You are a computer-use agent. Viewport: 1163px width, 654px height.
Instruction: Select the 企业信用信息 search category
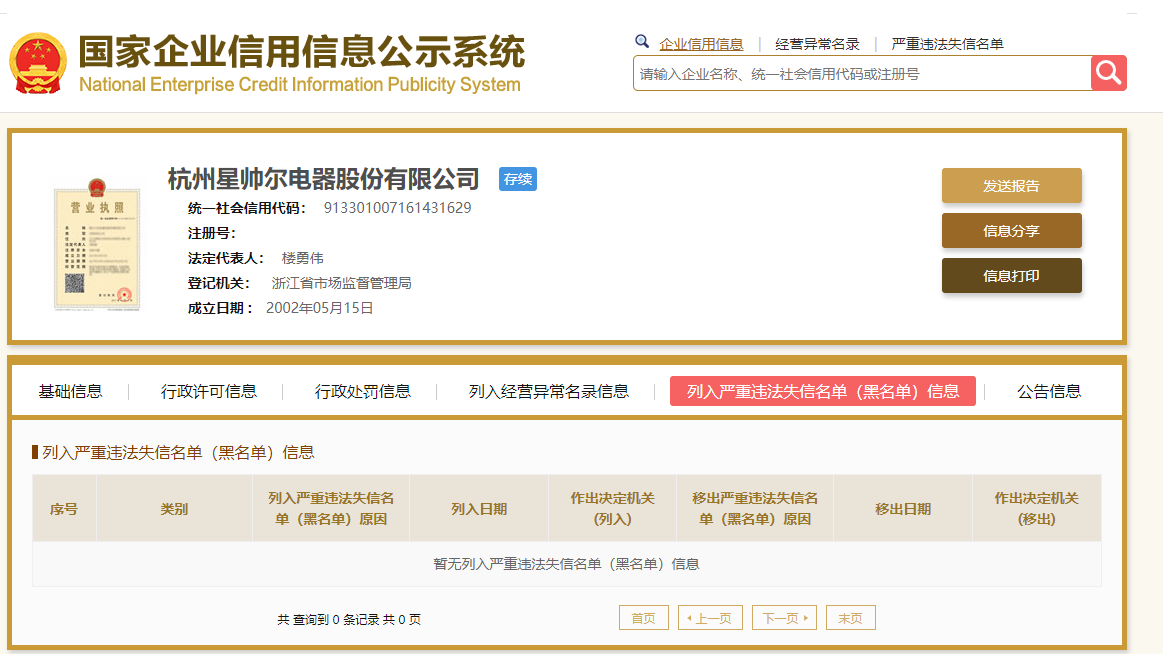701,44
